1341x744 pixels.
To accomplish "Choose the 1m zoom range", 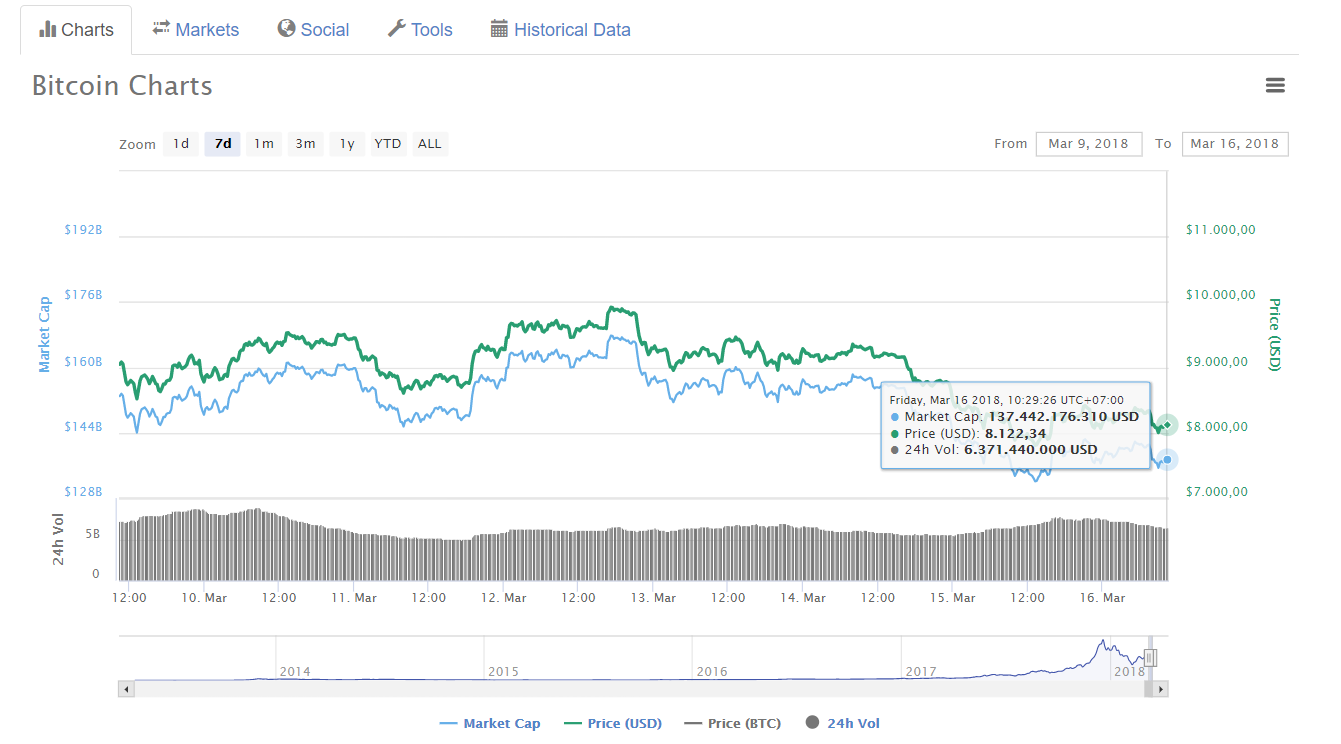I will [x=264, y=144].
